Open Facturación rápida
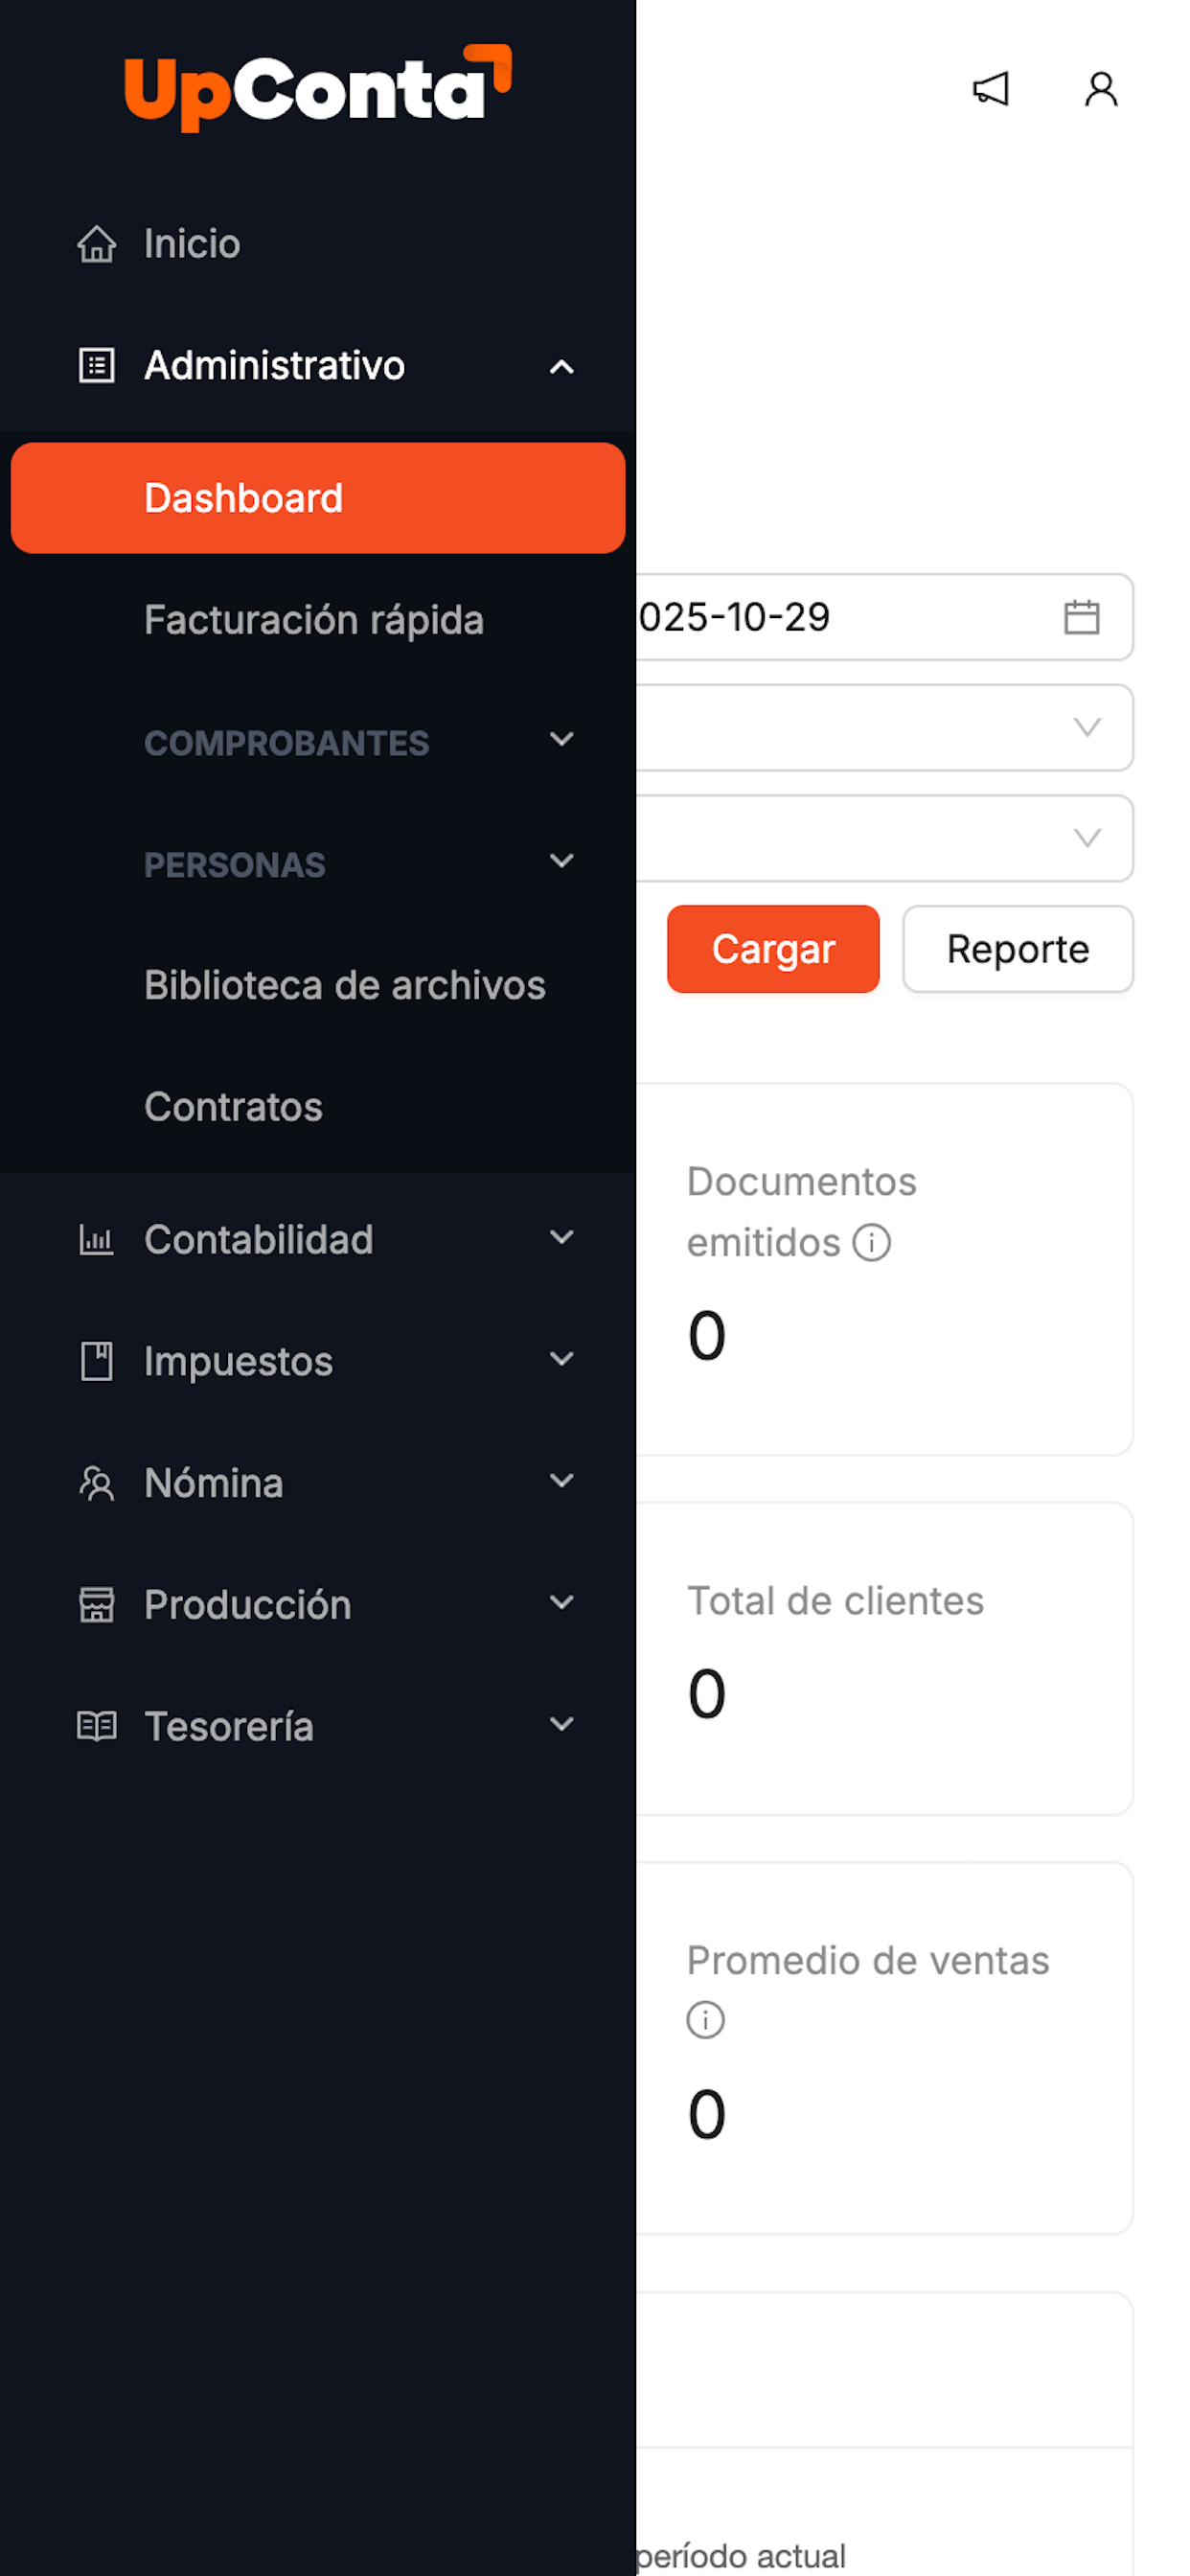Screen dimensions: 1190x2576 pyautogui.click(x=314, y=620)
